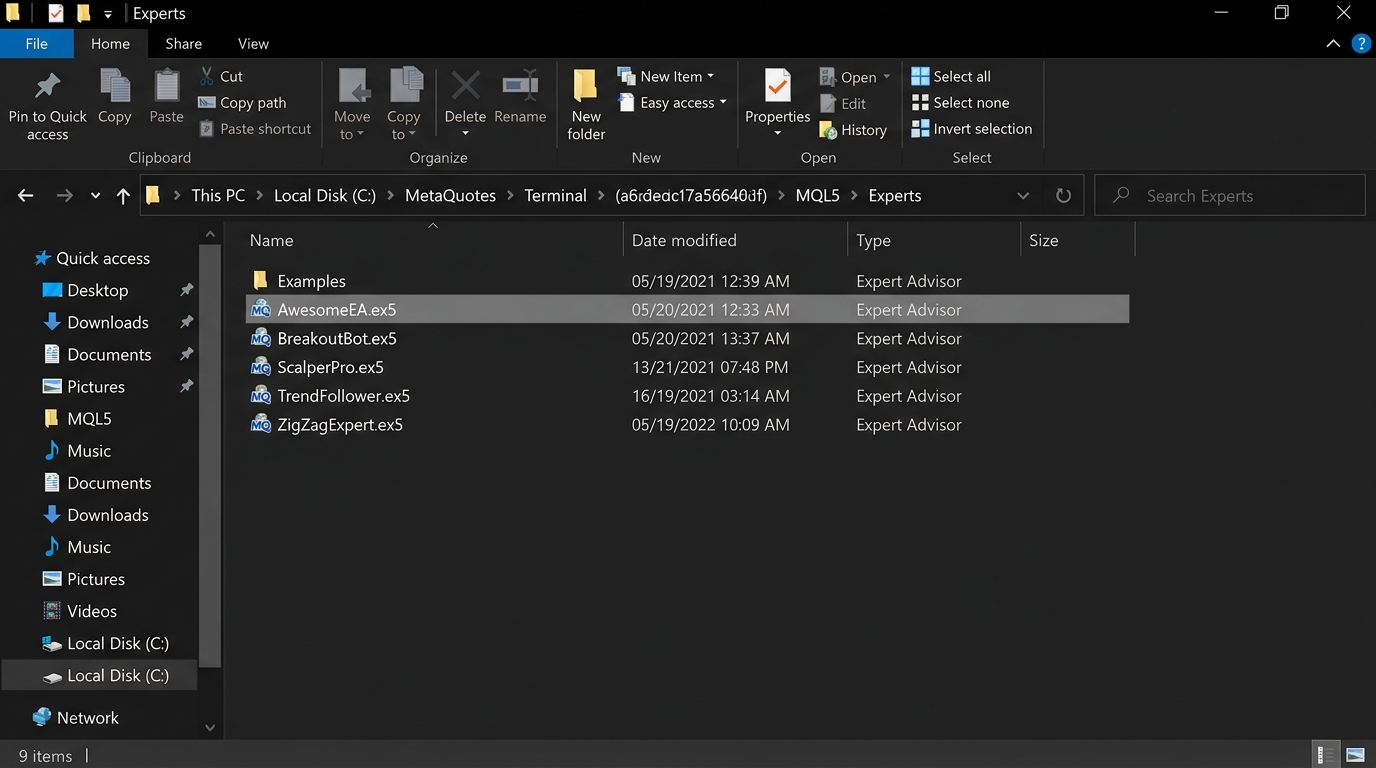Expand the address bar history dropdown

coord(1022,196)
